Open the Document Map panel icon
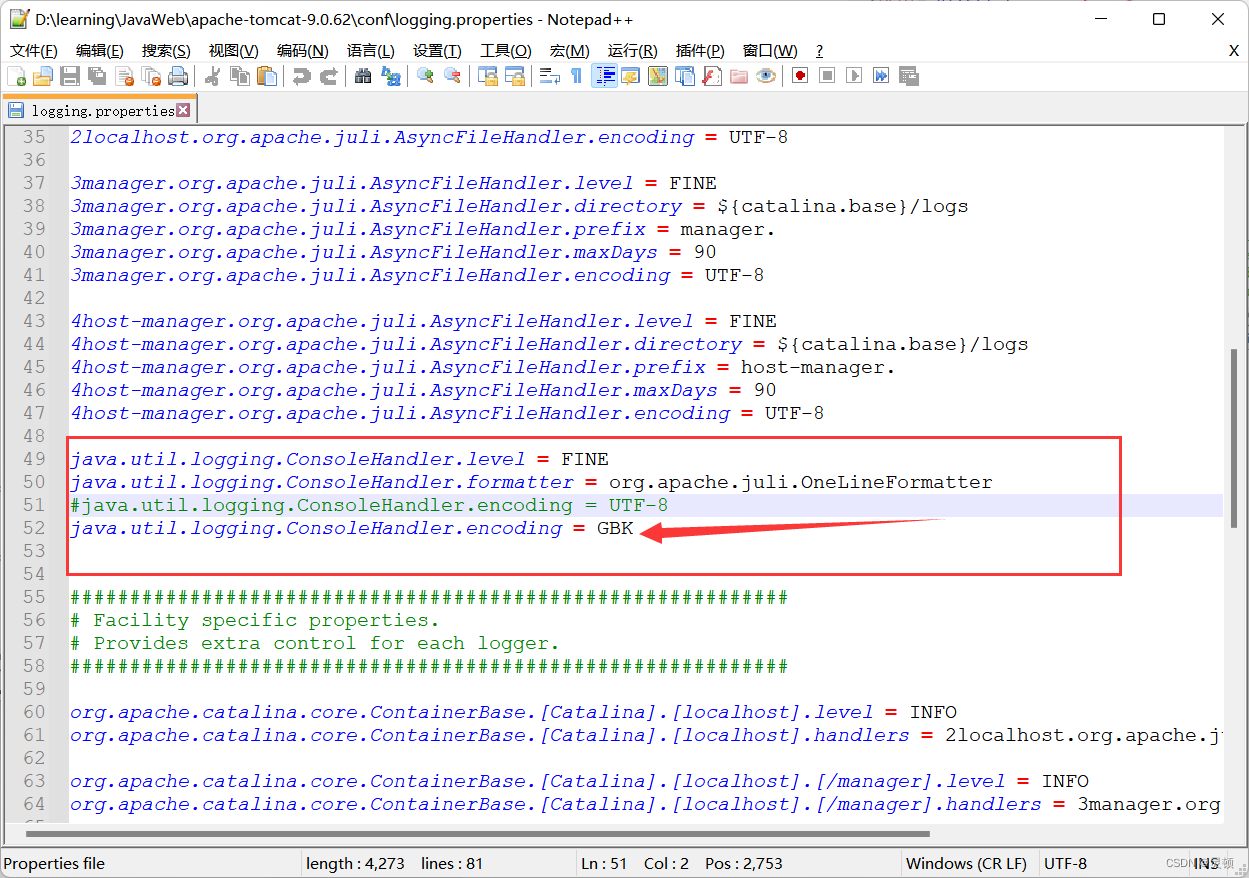The height and width of the screenshot is (878, 1249). (658, 76)
